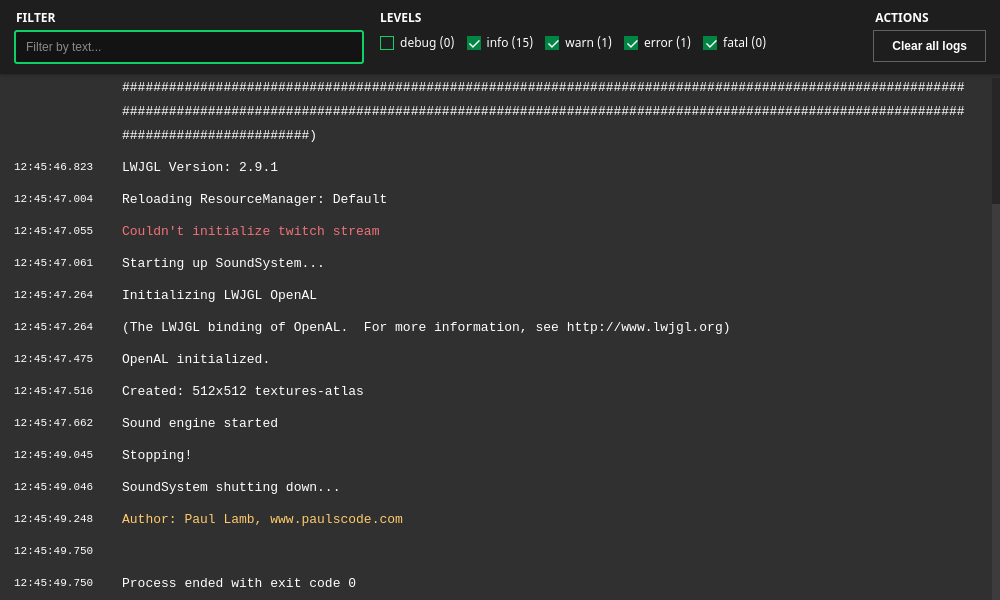The width and height of the screenshot is (1000, 600).
Task: Uncheck the info level checkbox
Action: [x=474, y=43]
